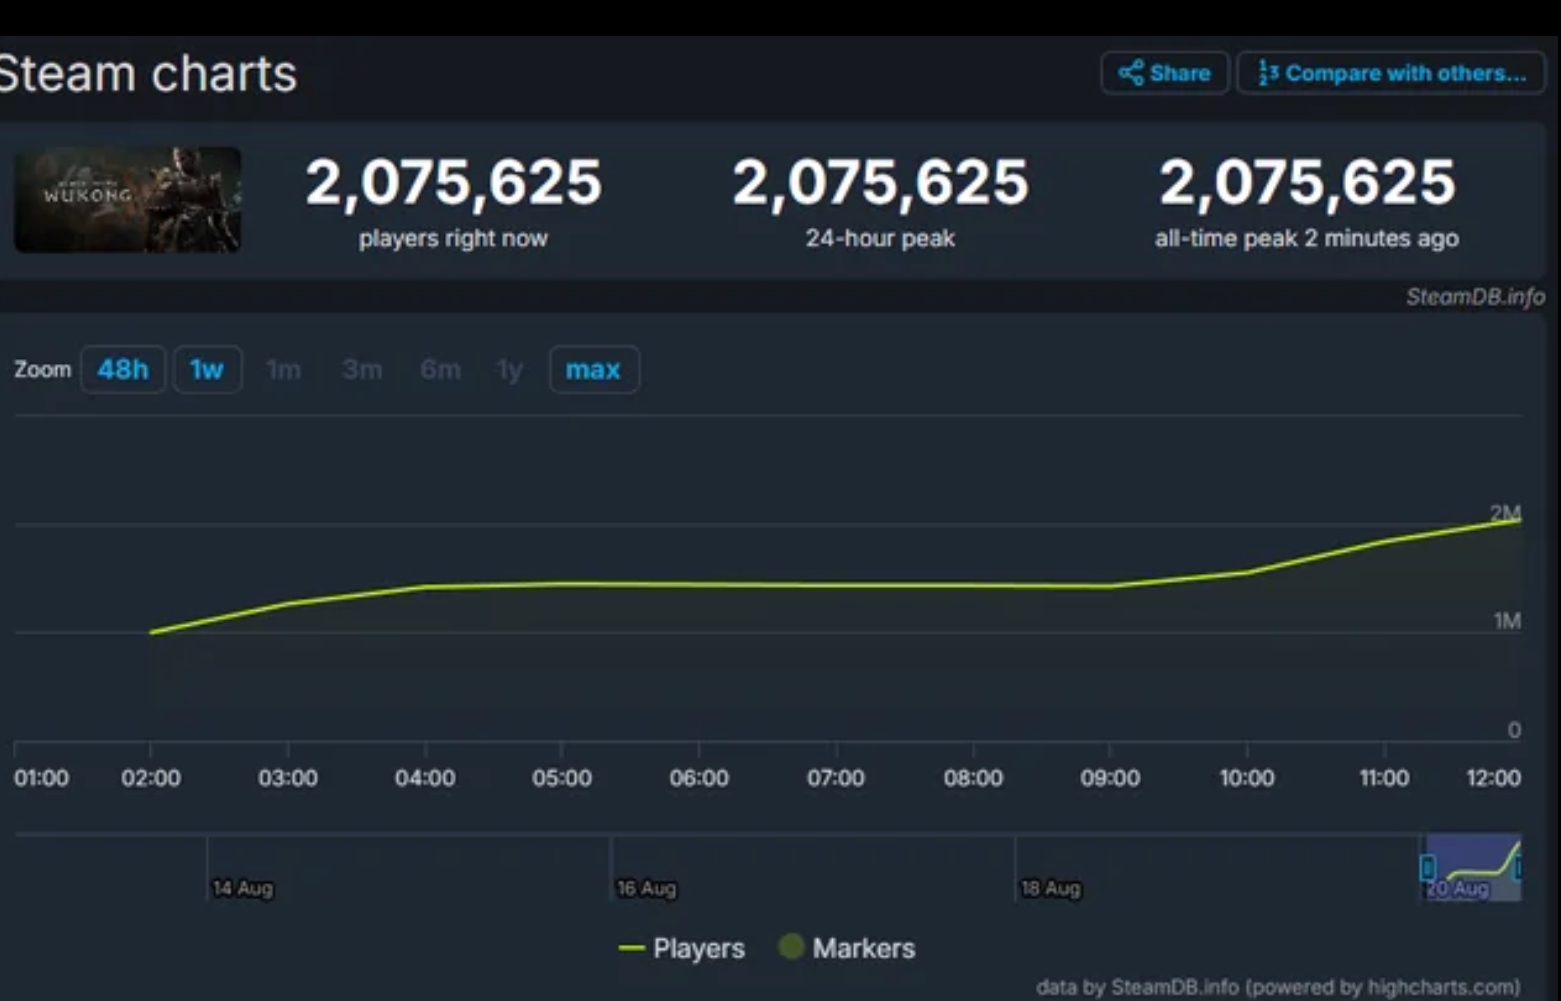
Task: Click the 07:00 time axis label
Action: click(836, 778)
